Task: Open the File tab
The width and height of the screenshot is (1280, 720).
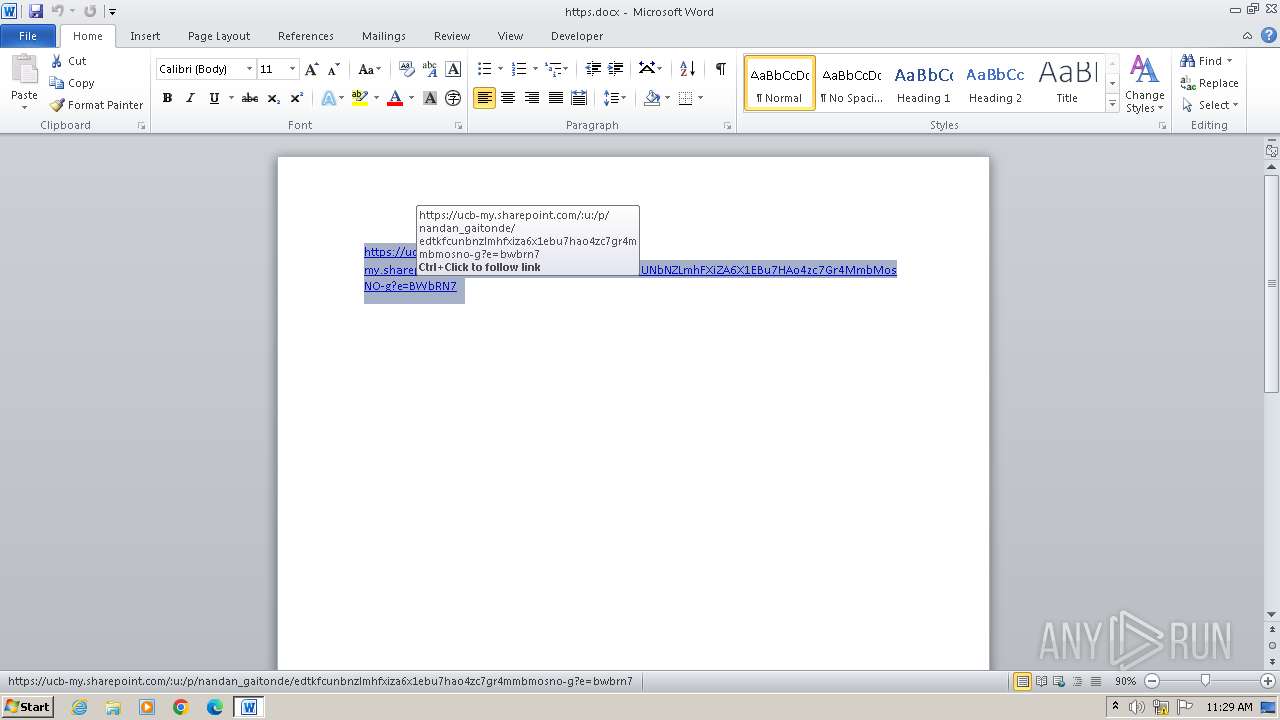Action: (28, 35)
